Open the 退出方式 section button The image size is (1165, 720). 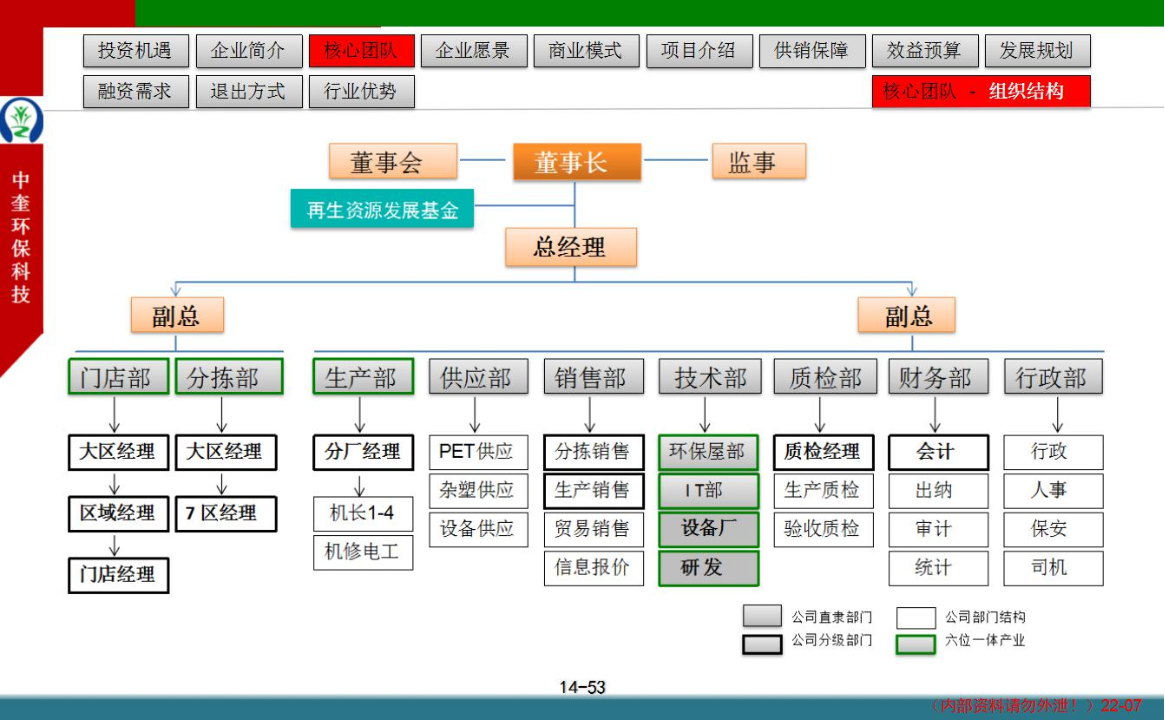point(249,91)
